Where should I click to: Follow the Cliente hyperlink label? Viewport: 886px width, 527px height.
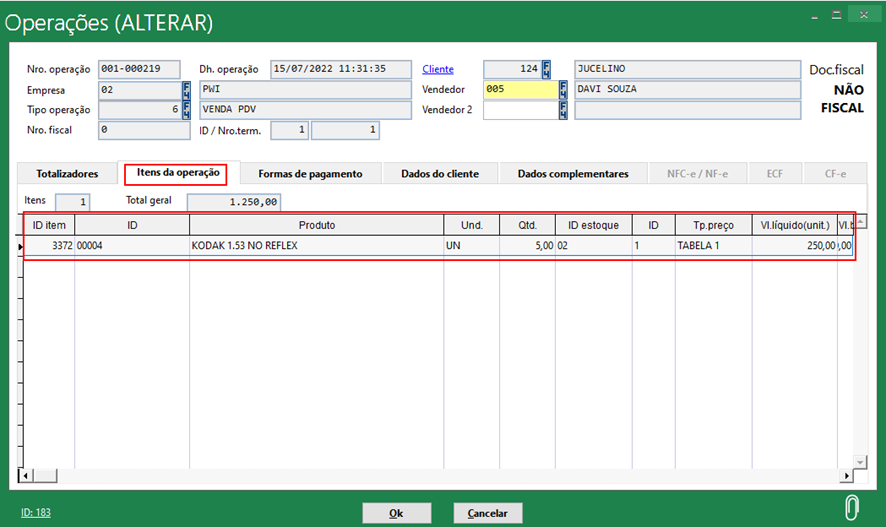click(438, 70)
